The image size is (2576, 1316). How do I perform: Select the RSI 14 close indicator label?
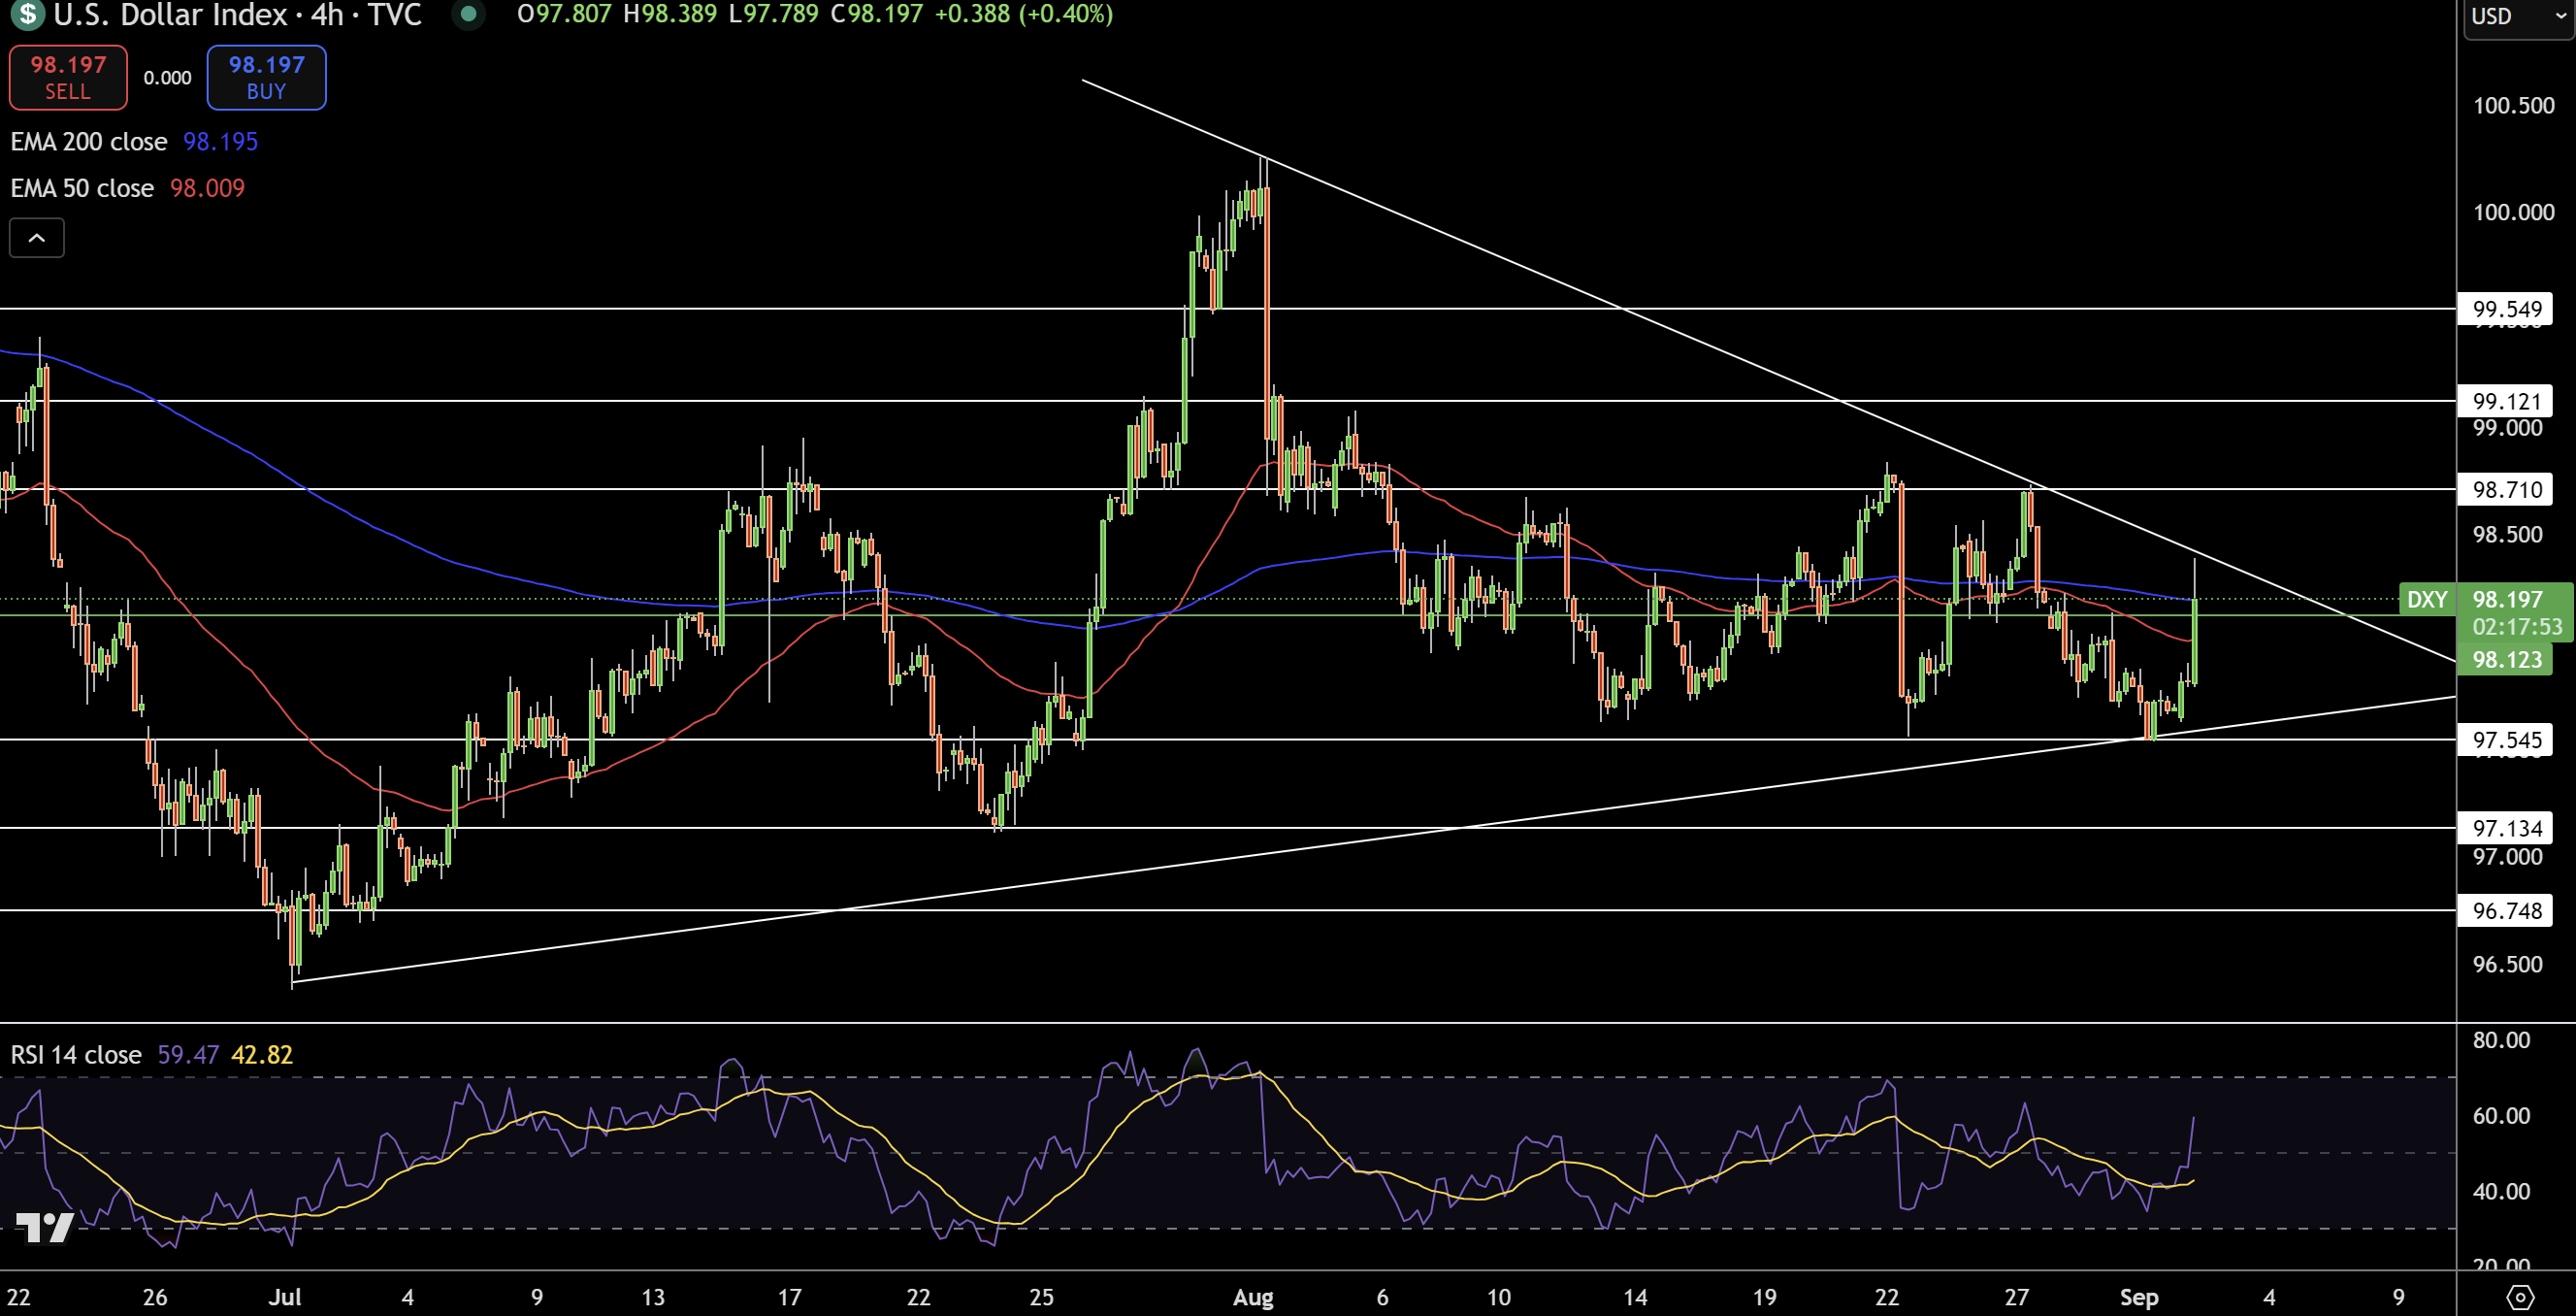76,1055
